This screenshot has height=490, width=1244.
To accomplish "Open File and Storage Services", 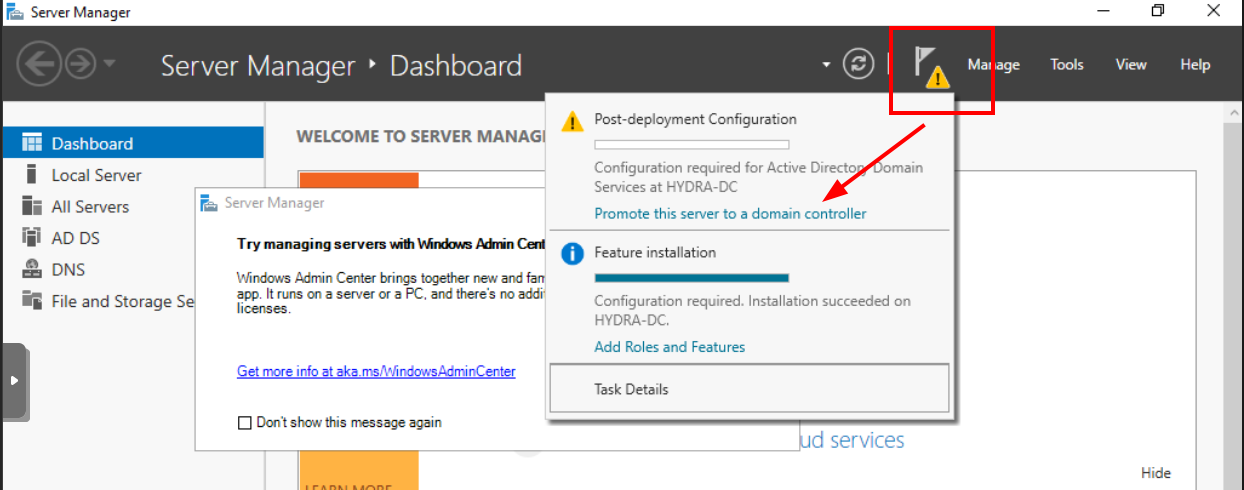I will point(120,301).
